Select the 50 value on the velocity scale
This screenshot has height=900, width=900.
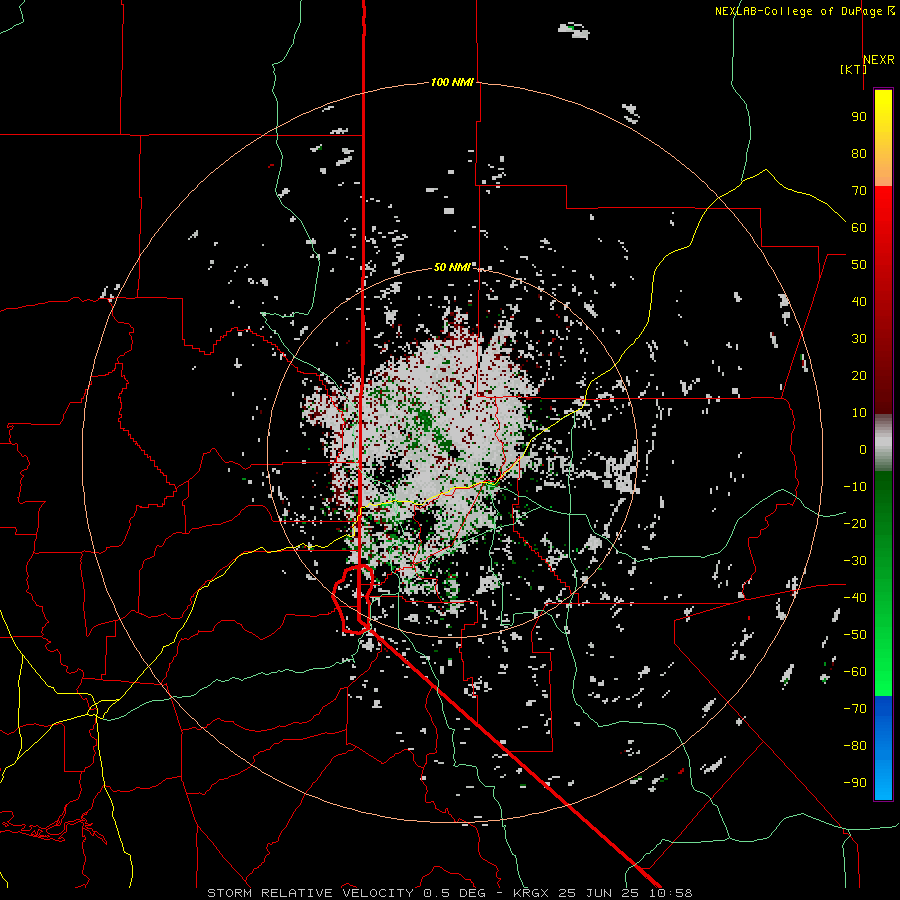(x=859, y=265)
